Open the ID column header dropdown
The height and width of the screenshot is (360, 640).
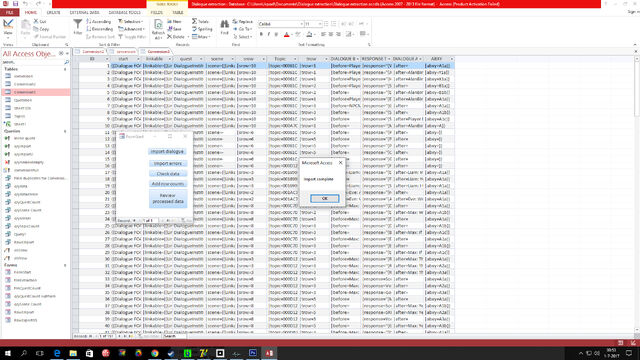(x=107, y=59)
